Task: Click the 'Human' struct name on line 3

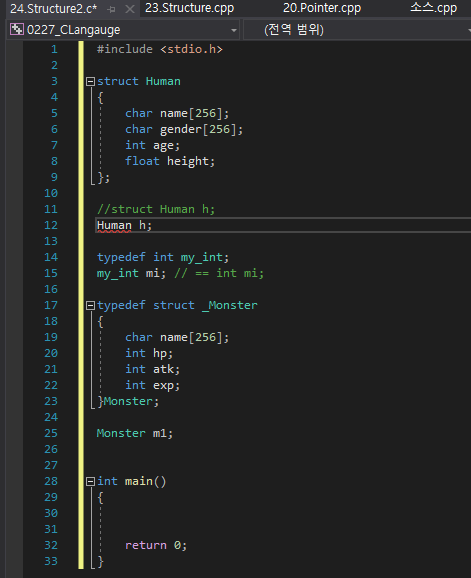Action: [x=163, y=81]
